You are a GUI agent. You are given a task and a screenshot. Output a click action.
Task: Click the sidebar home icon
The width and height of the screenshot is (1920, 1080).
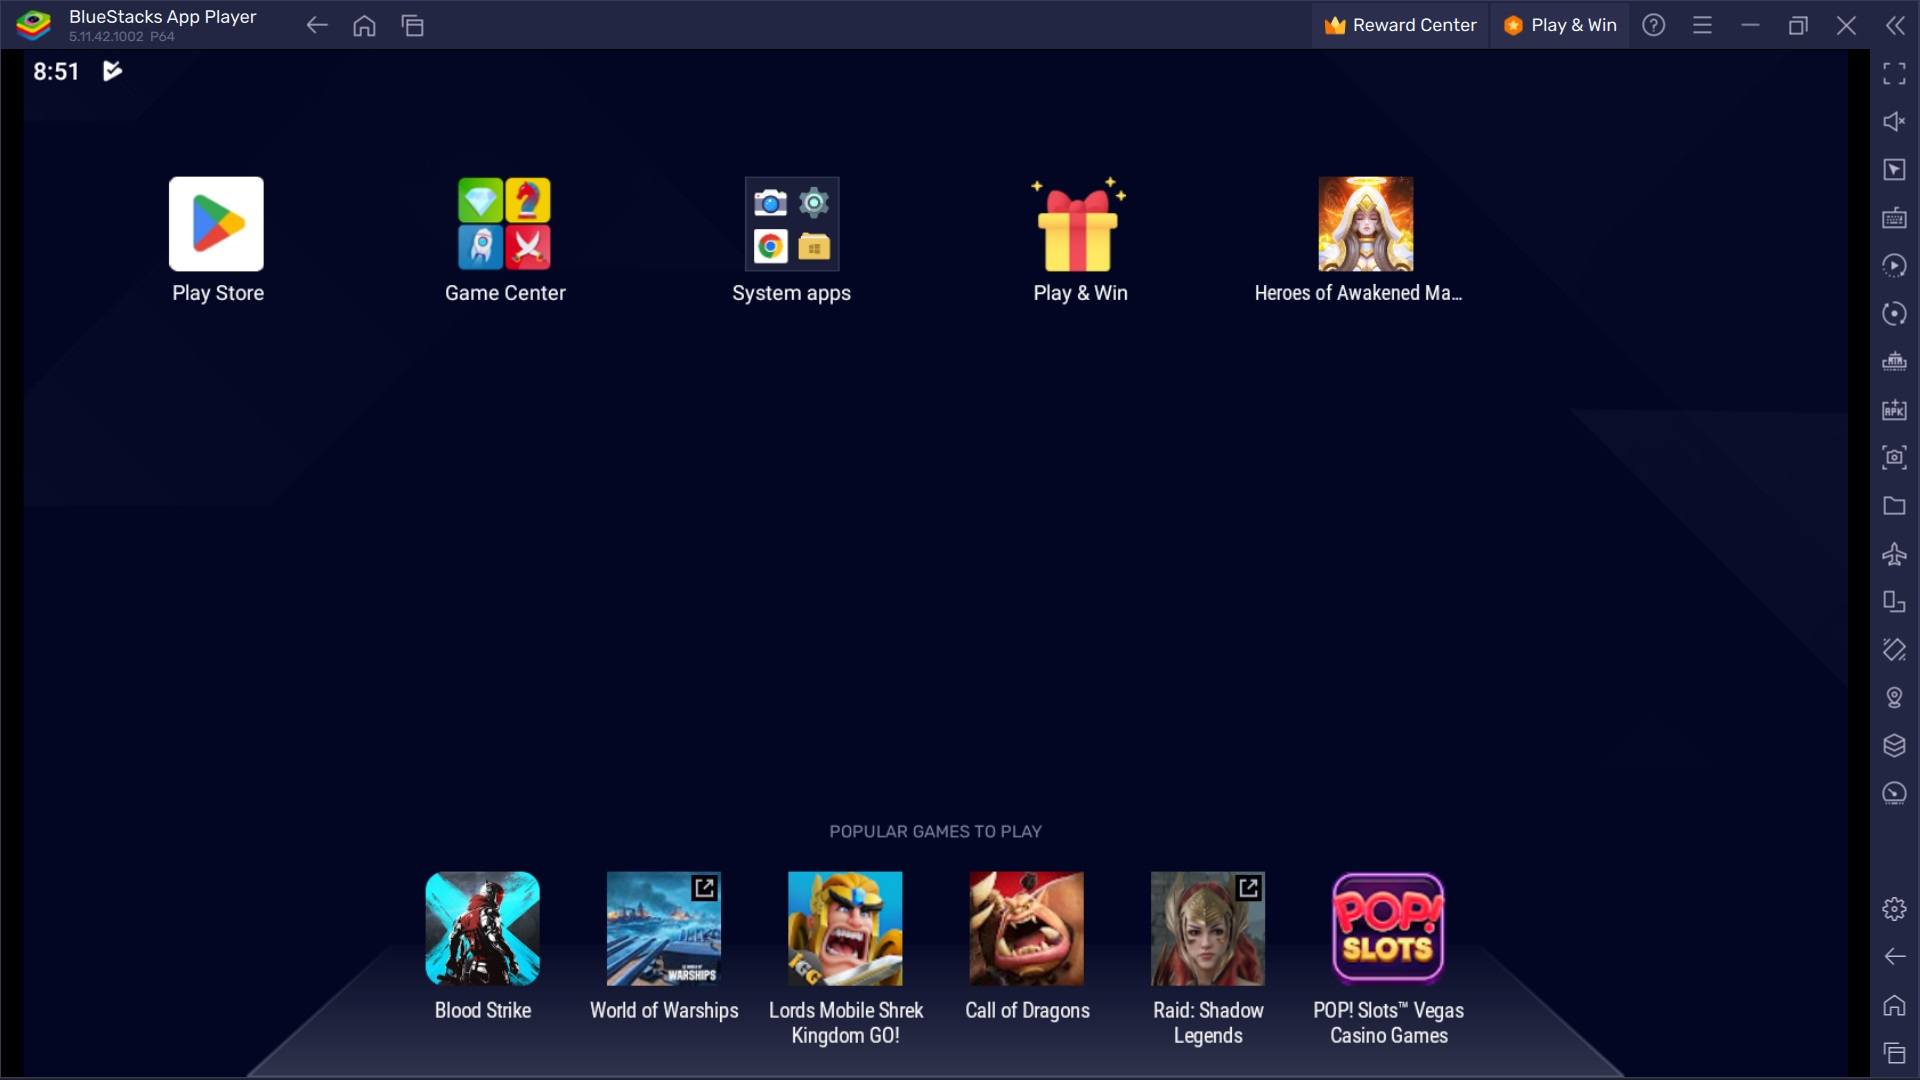[1894, 1004]
